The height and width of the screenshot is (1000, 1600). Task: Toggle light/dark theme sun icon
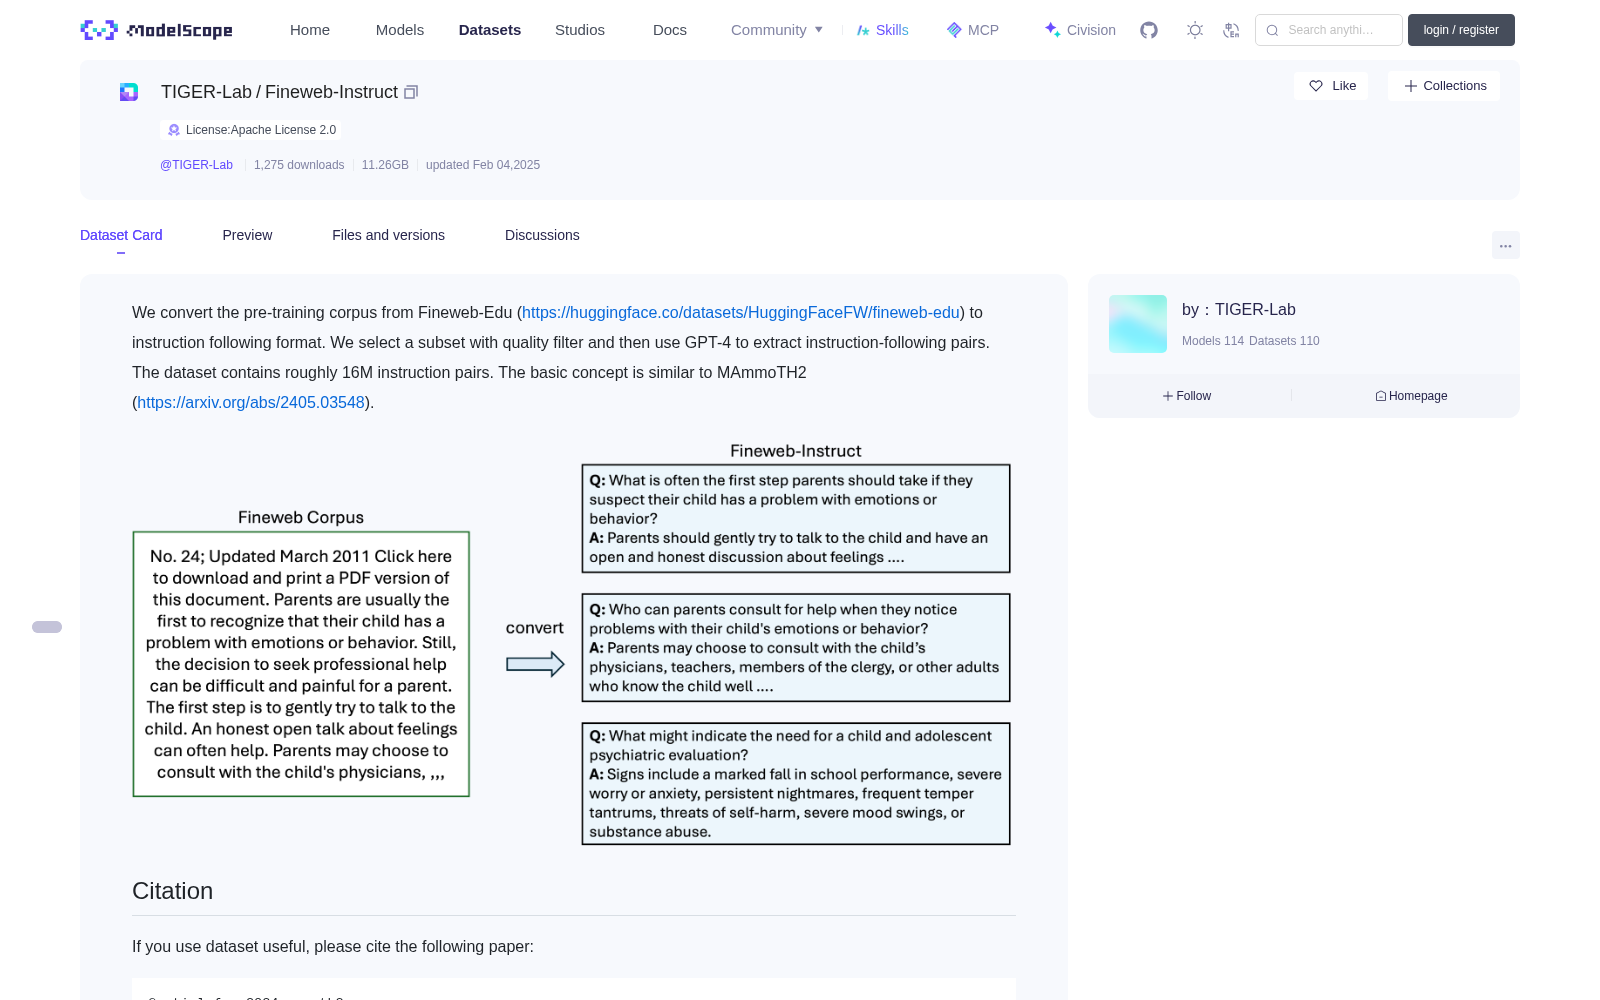point(1195,30)
